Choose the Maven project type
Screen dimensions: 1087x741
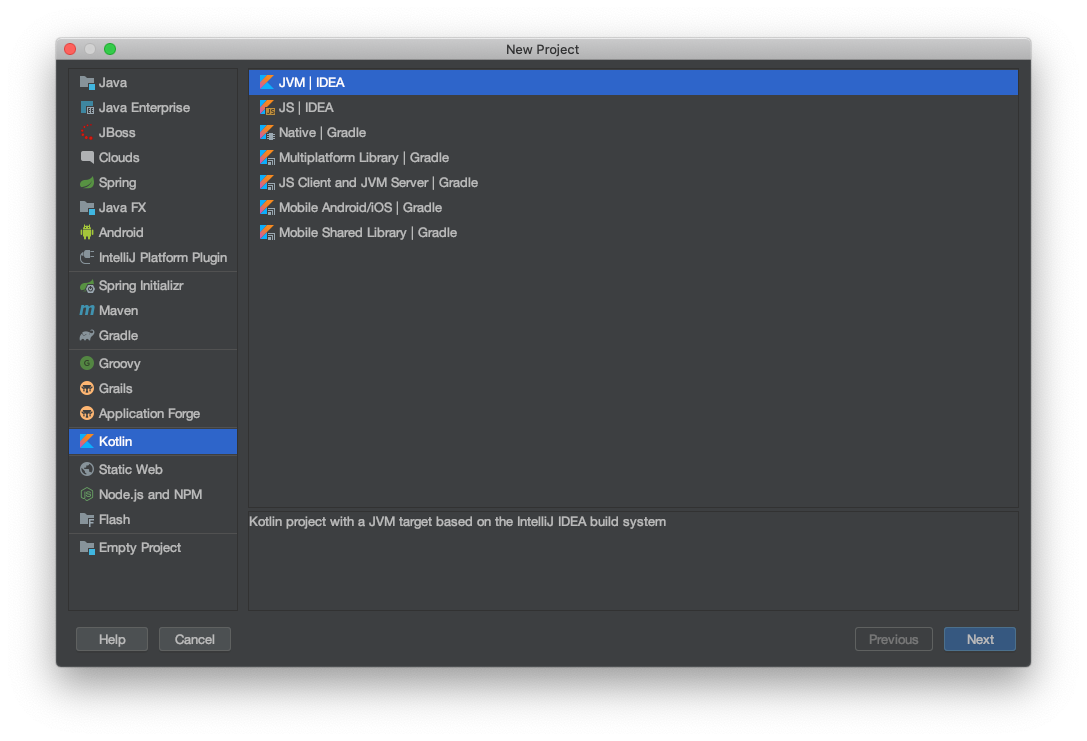pyautogui.click(x=153, y=311)
